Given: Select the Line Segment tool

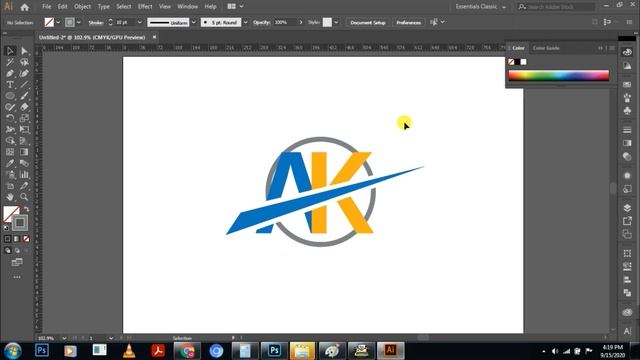Looking at the screenshot, I should pos(24,84).
